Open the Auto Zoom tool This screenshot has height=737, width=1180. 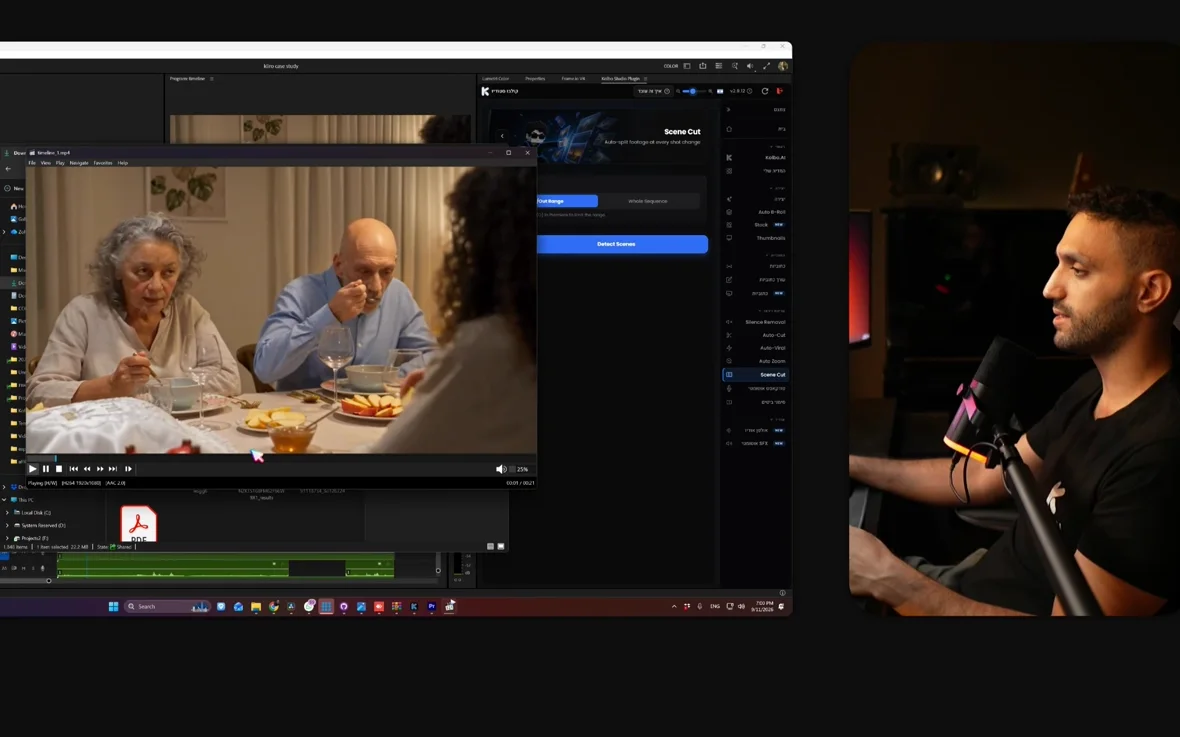point(756,361)
